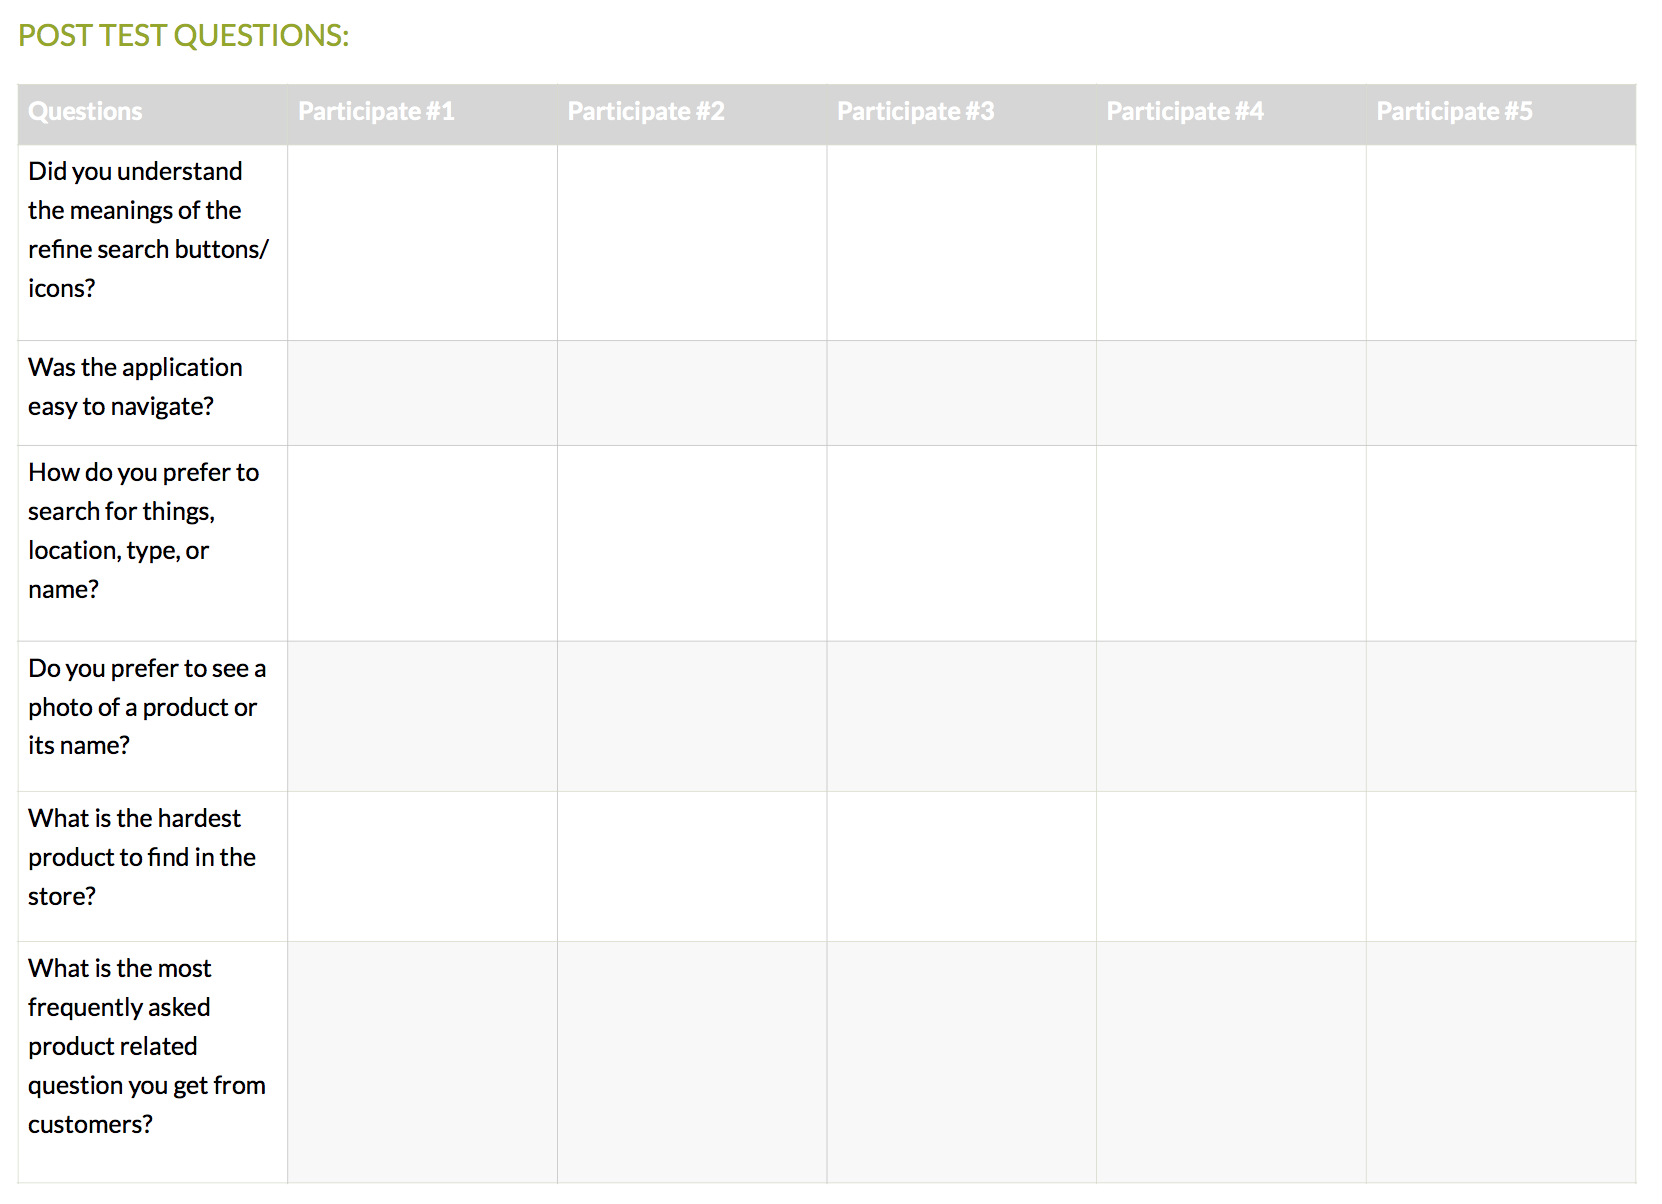Click the 'location, type, or name?' question
Screen dimensions: 1662x1204
click(x=143, y=531)
